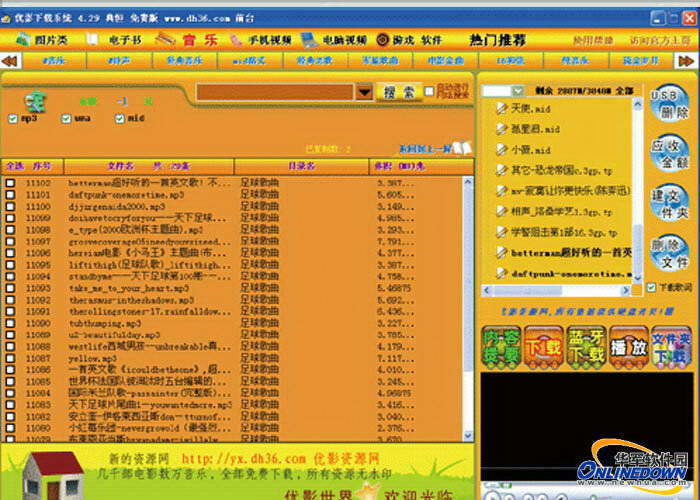Viewport: 700px width, 500px height.
Task: Click the 内容提要 content summary button
Action: 502,347
